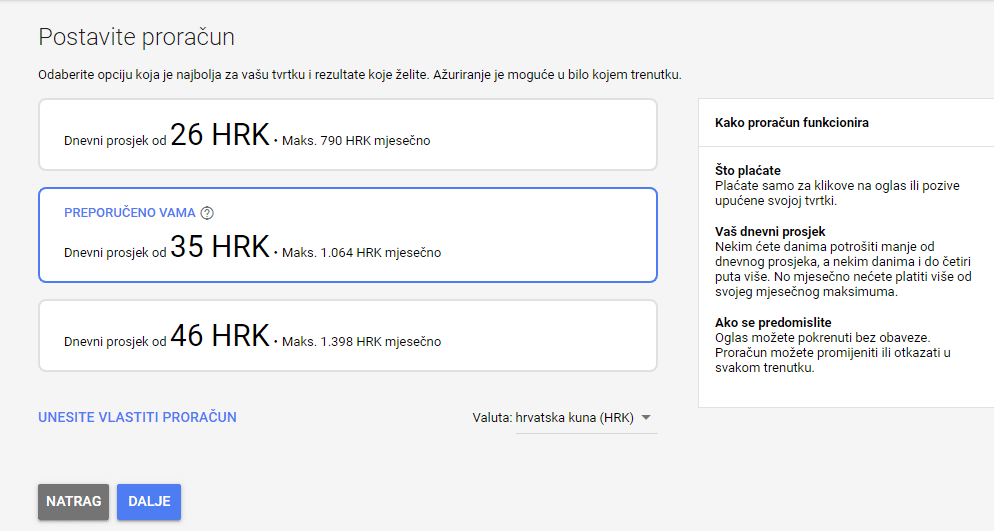Click the Maks. 1.398 HRK mjesečno text
The image size is (994, 531).
coord(361,342)
